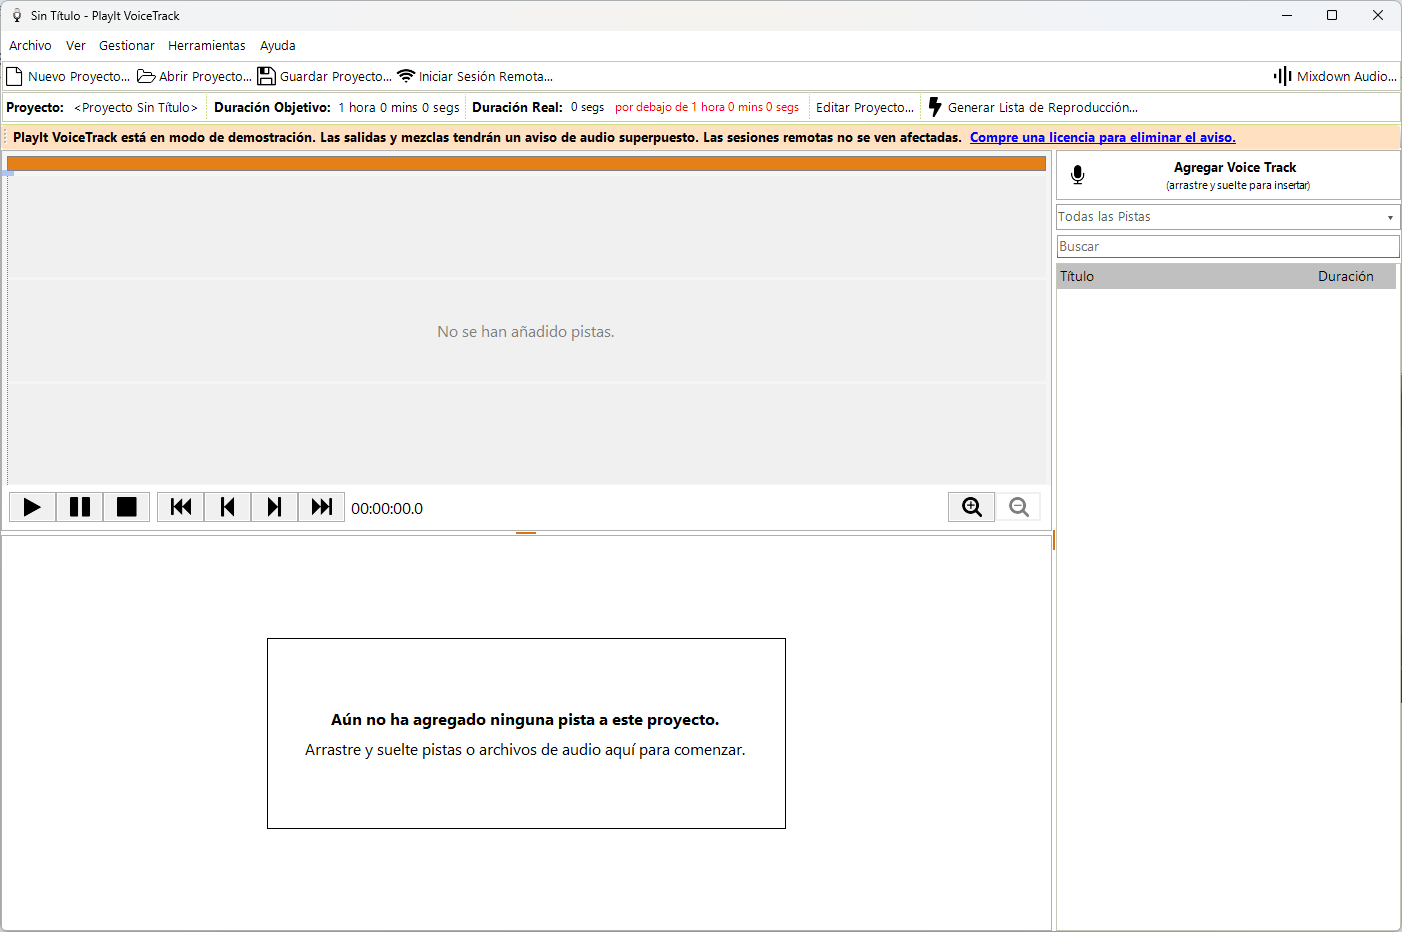Viewport: 1402px width, 932px height.
Task: Click the 'No se han añadido pistas.' message
Action: (526, 332)
